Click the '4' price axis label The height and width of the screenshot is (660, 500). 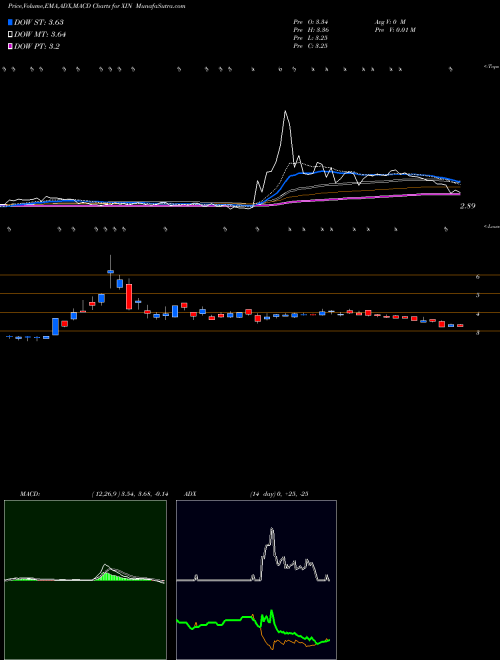pyautogui.click(x=478, y=314)
